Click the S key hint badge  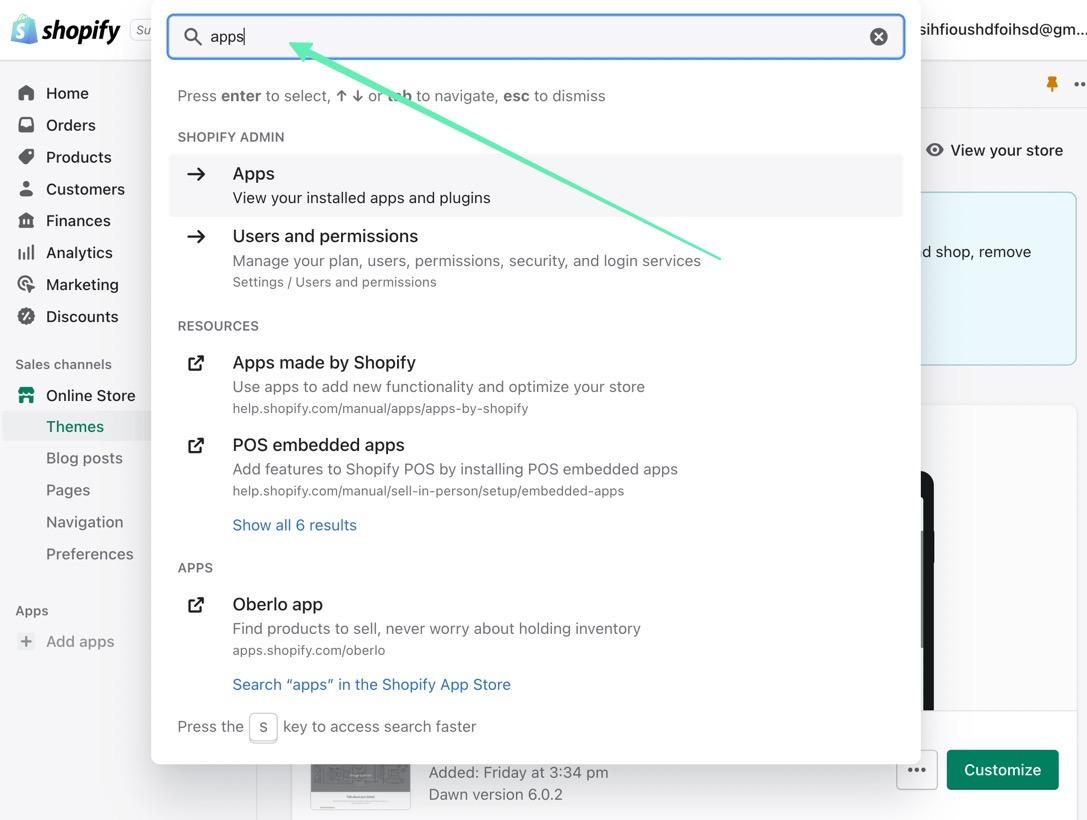[263, 727]
